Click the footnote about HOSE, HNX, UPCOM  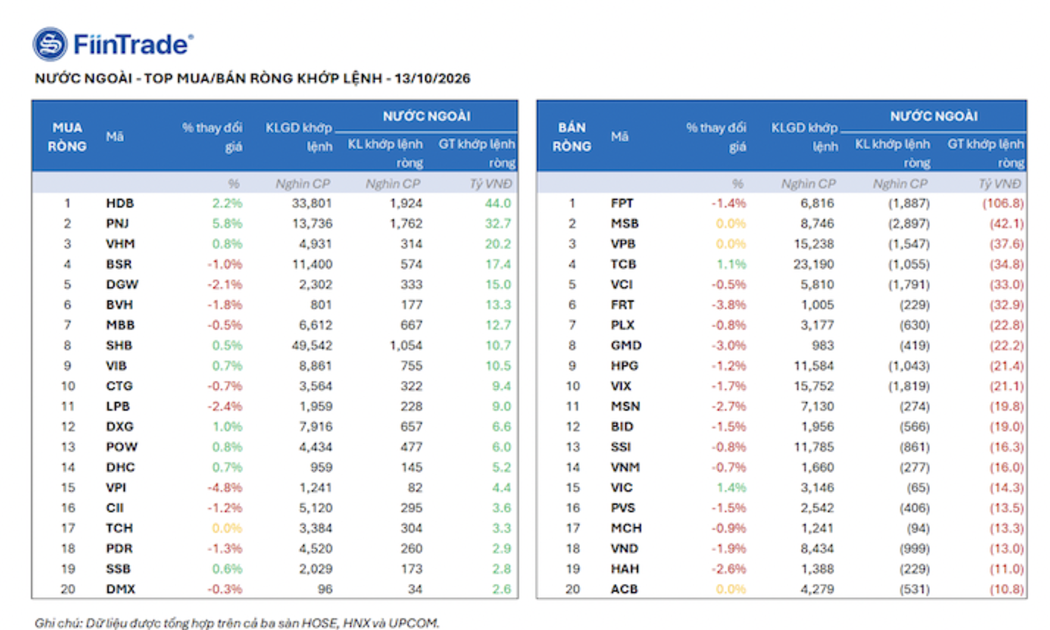(x=237, y=623)
